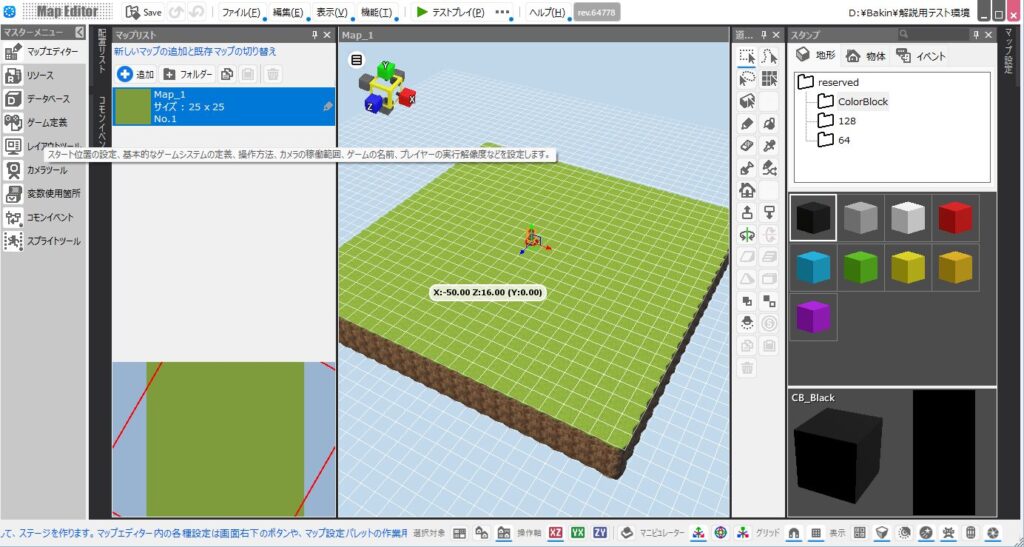1024x547 pixels.
Task: Toggle the ZY operation axis
Action: 600,533
